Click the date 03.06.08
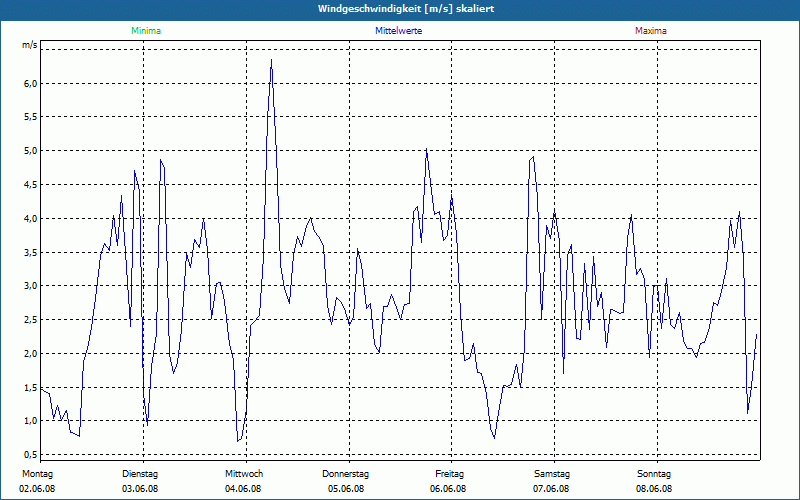 point(140,489)
